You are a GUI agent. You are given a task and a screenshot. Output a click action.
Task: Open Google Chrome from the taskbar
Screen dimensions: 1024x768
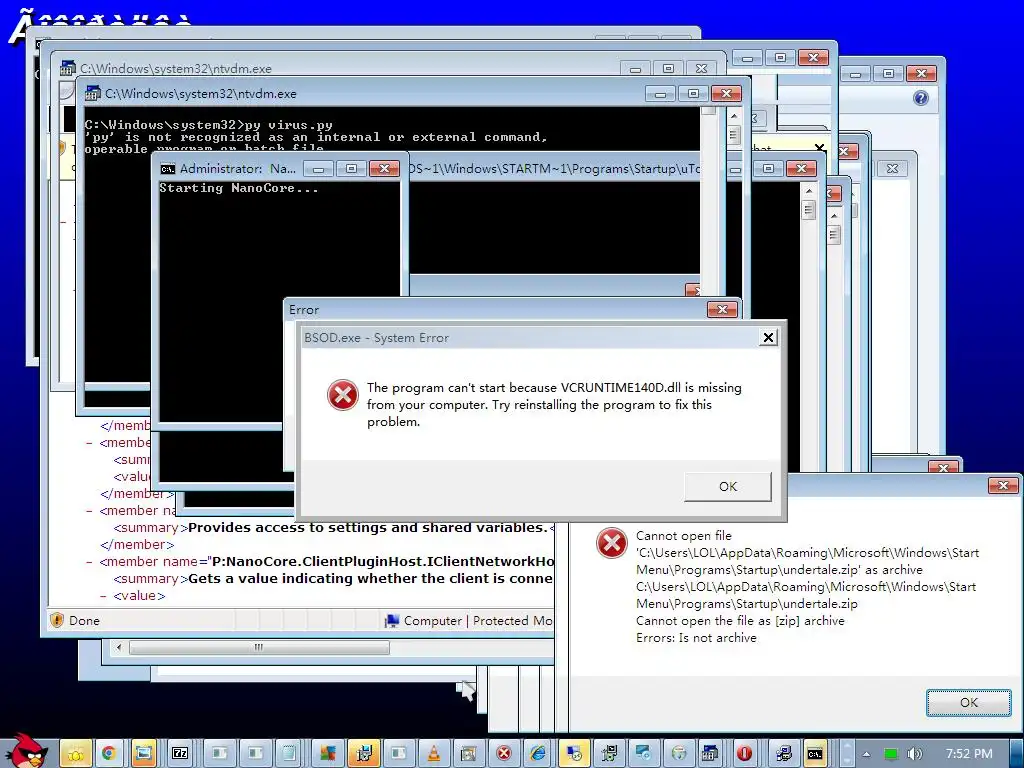click(x=108, y=753)
